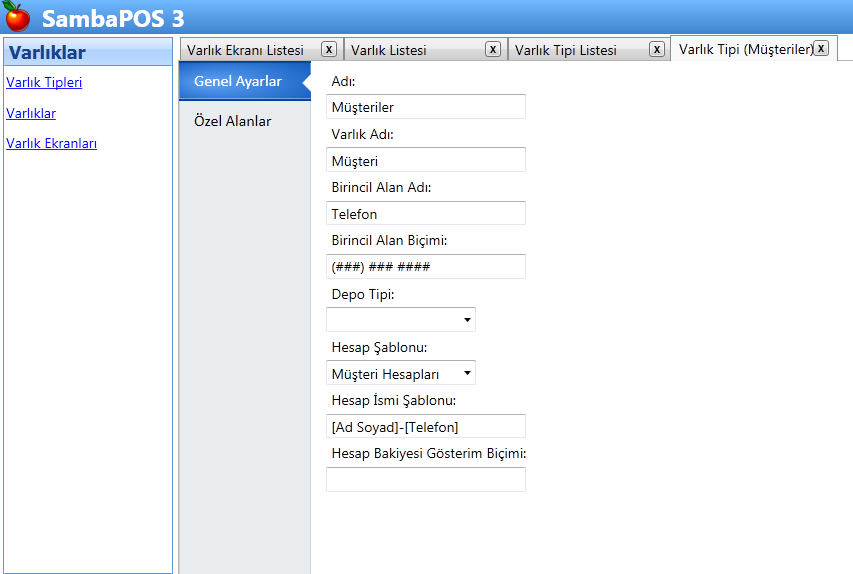The width and height of the screenshot is (853, 574).
Task: Focus the Varlık Adı text field
Action: pyautogui.click(x=425, y=160)
